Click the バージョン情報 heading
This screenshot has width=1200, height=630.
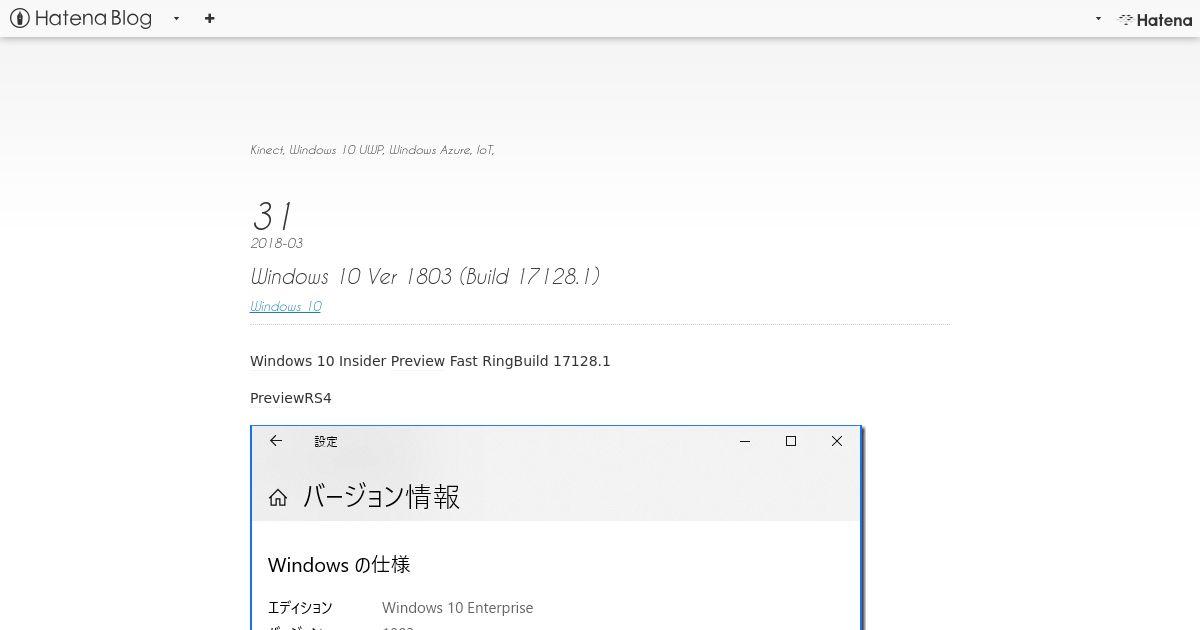click(381, 497)
